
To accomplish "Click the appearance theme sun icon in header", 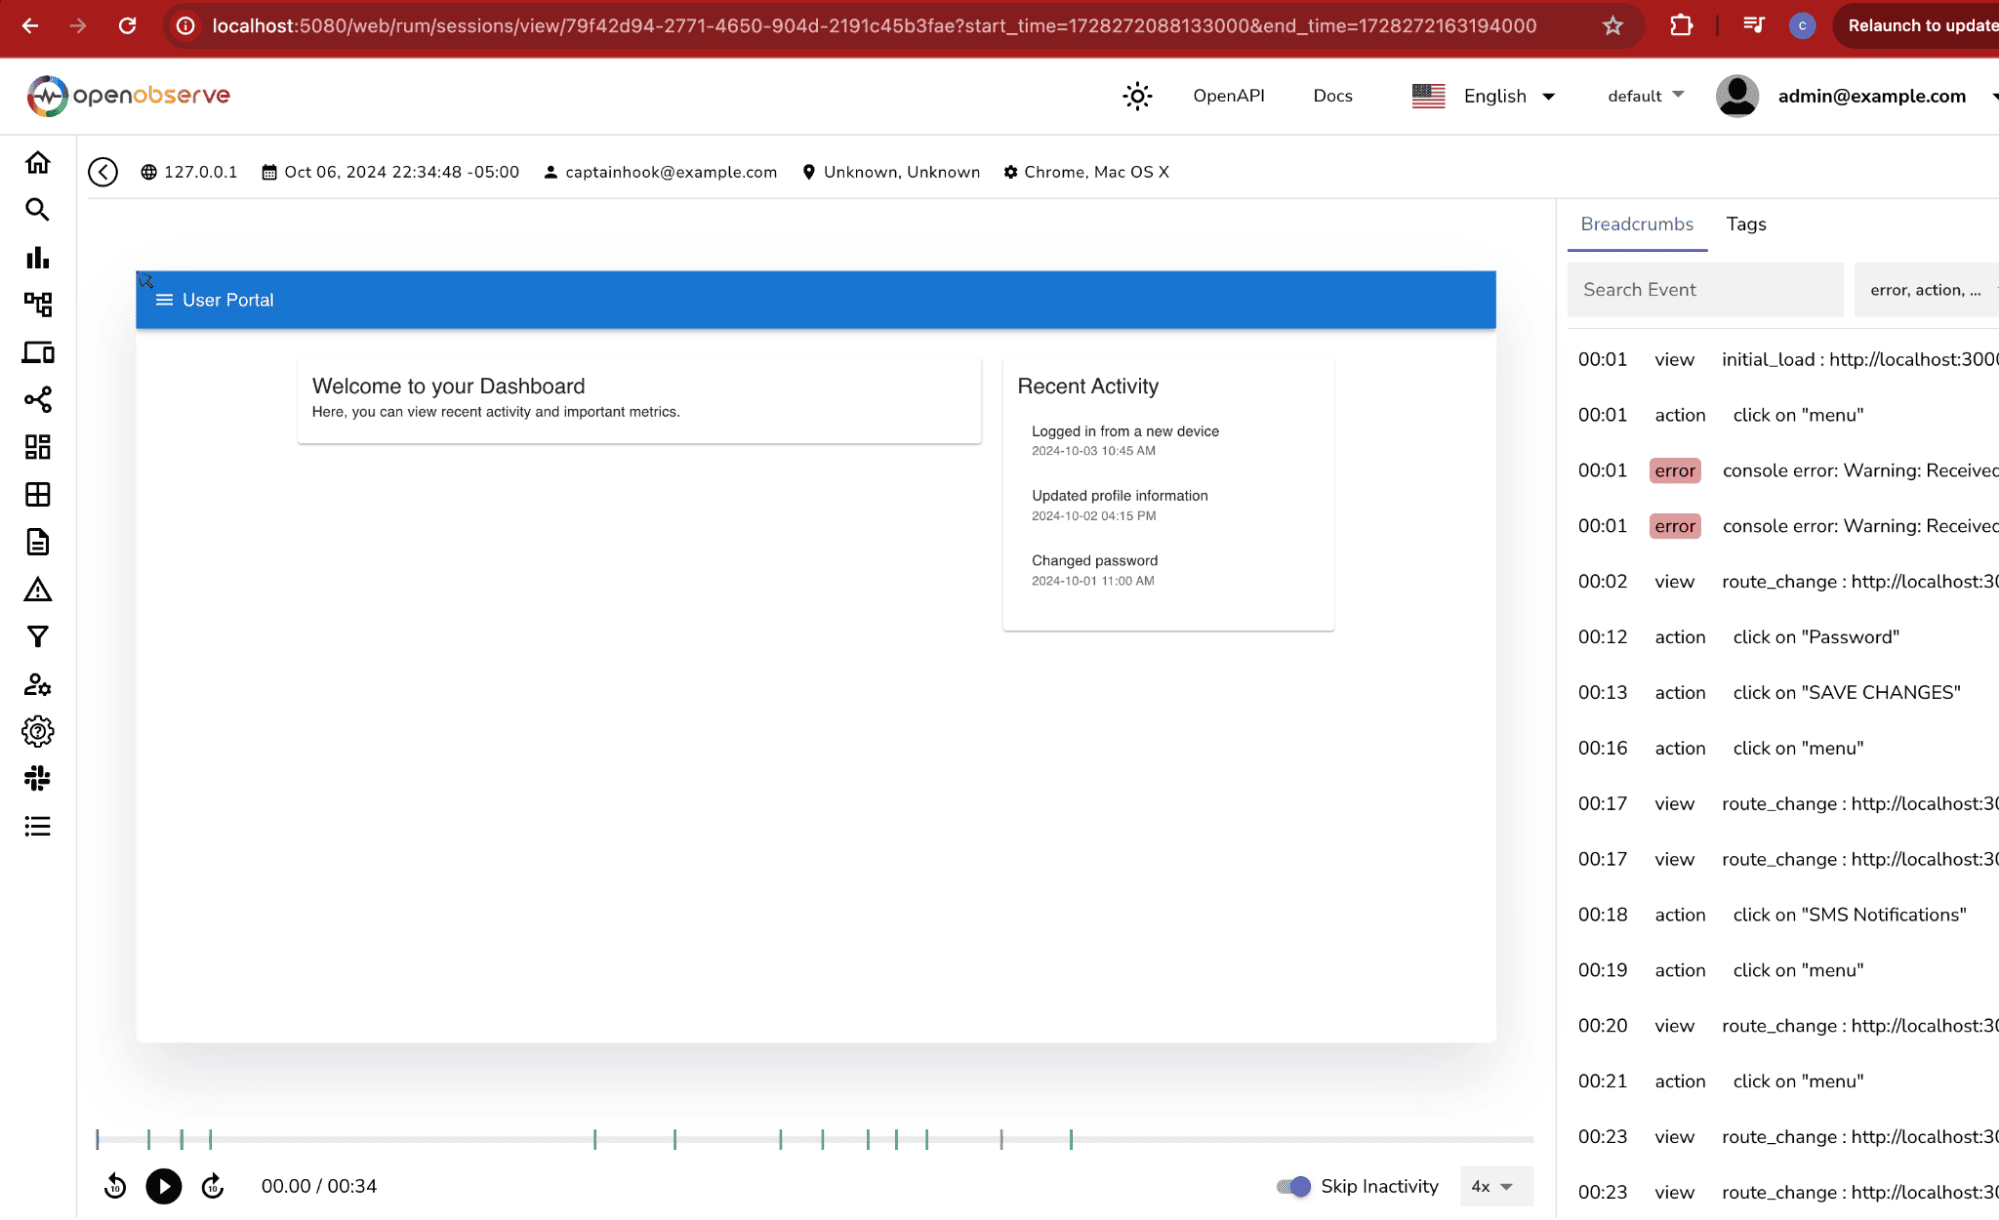I will [1136, 95].
